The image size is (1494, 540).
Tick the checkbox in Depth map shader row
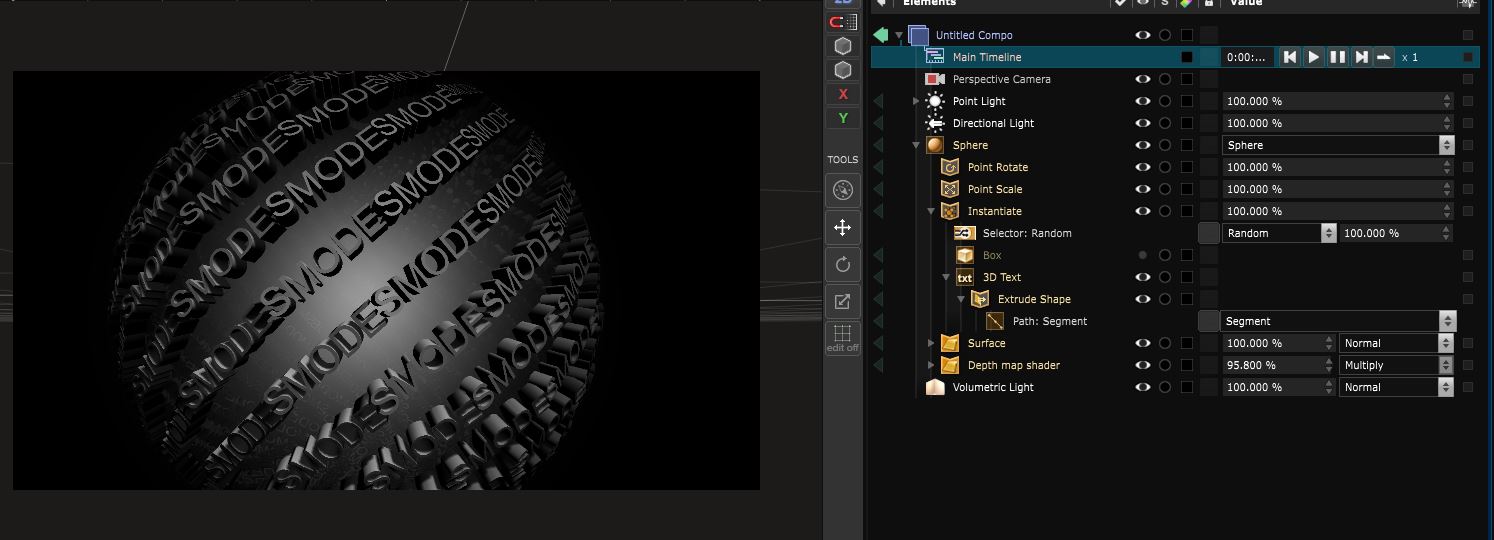pos(1187,365)
